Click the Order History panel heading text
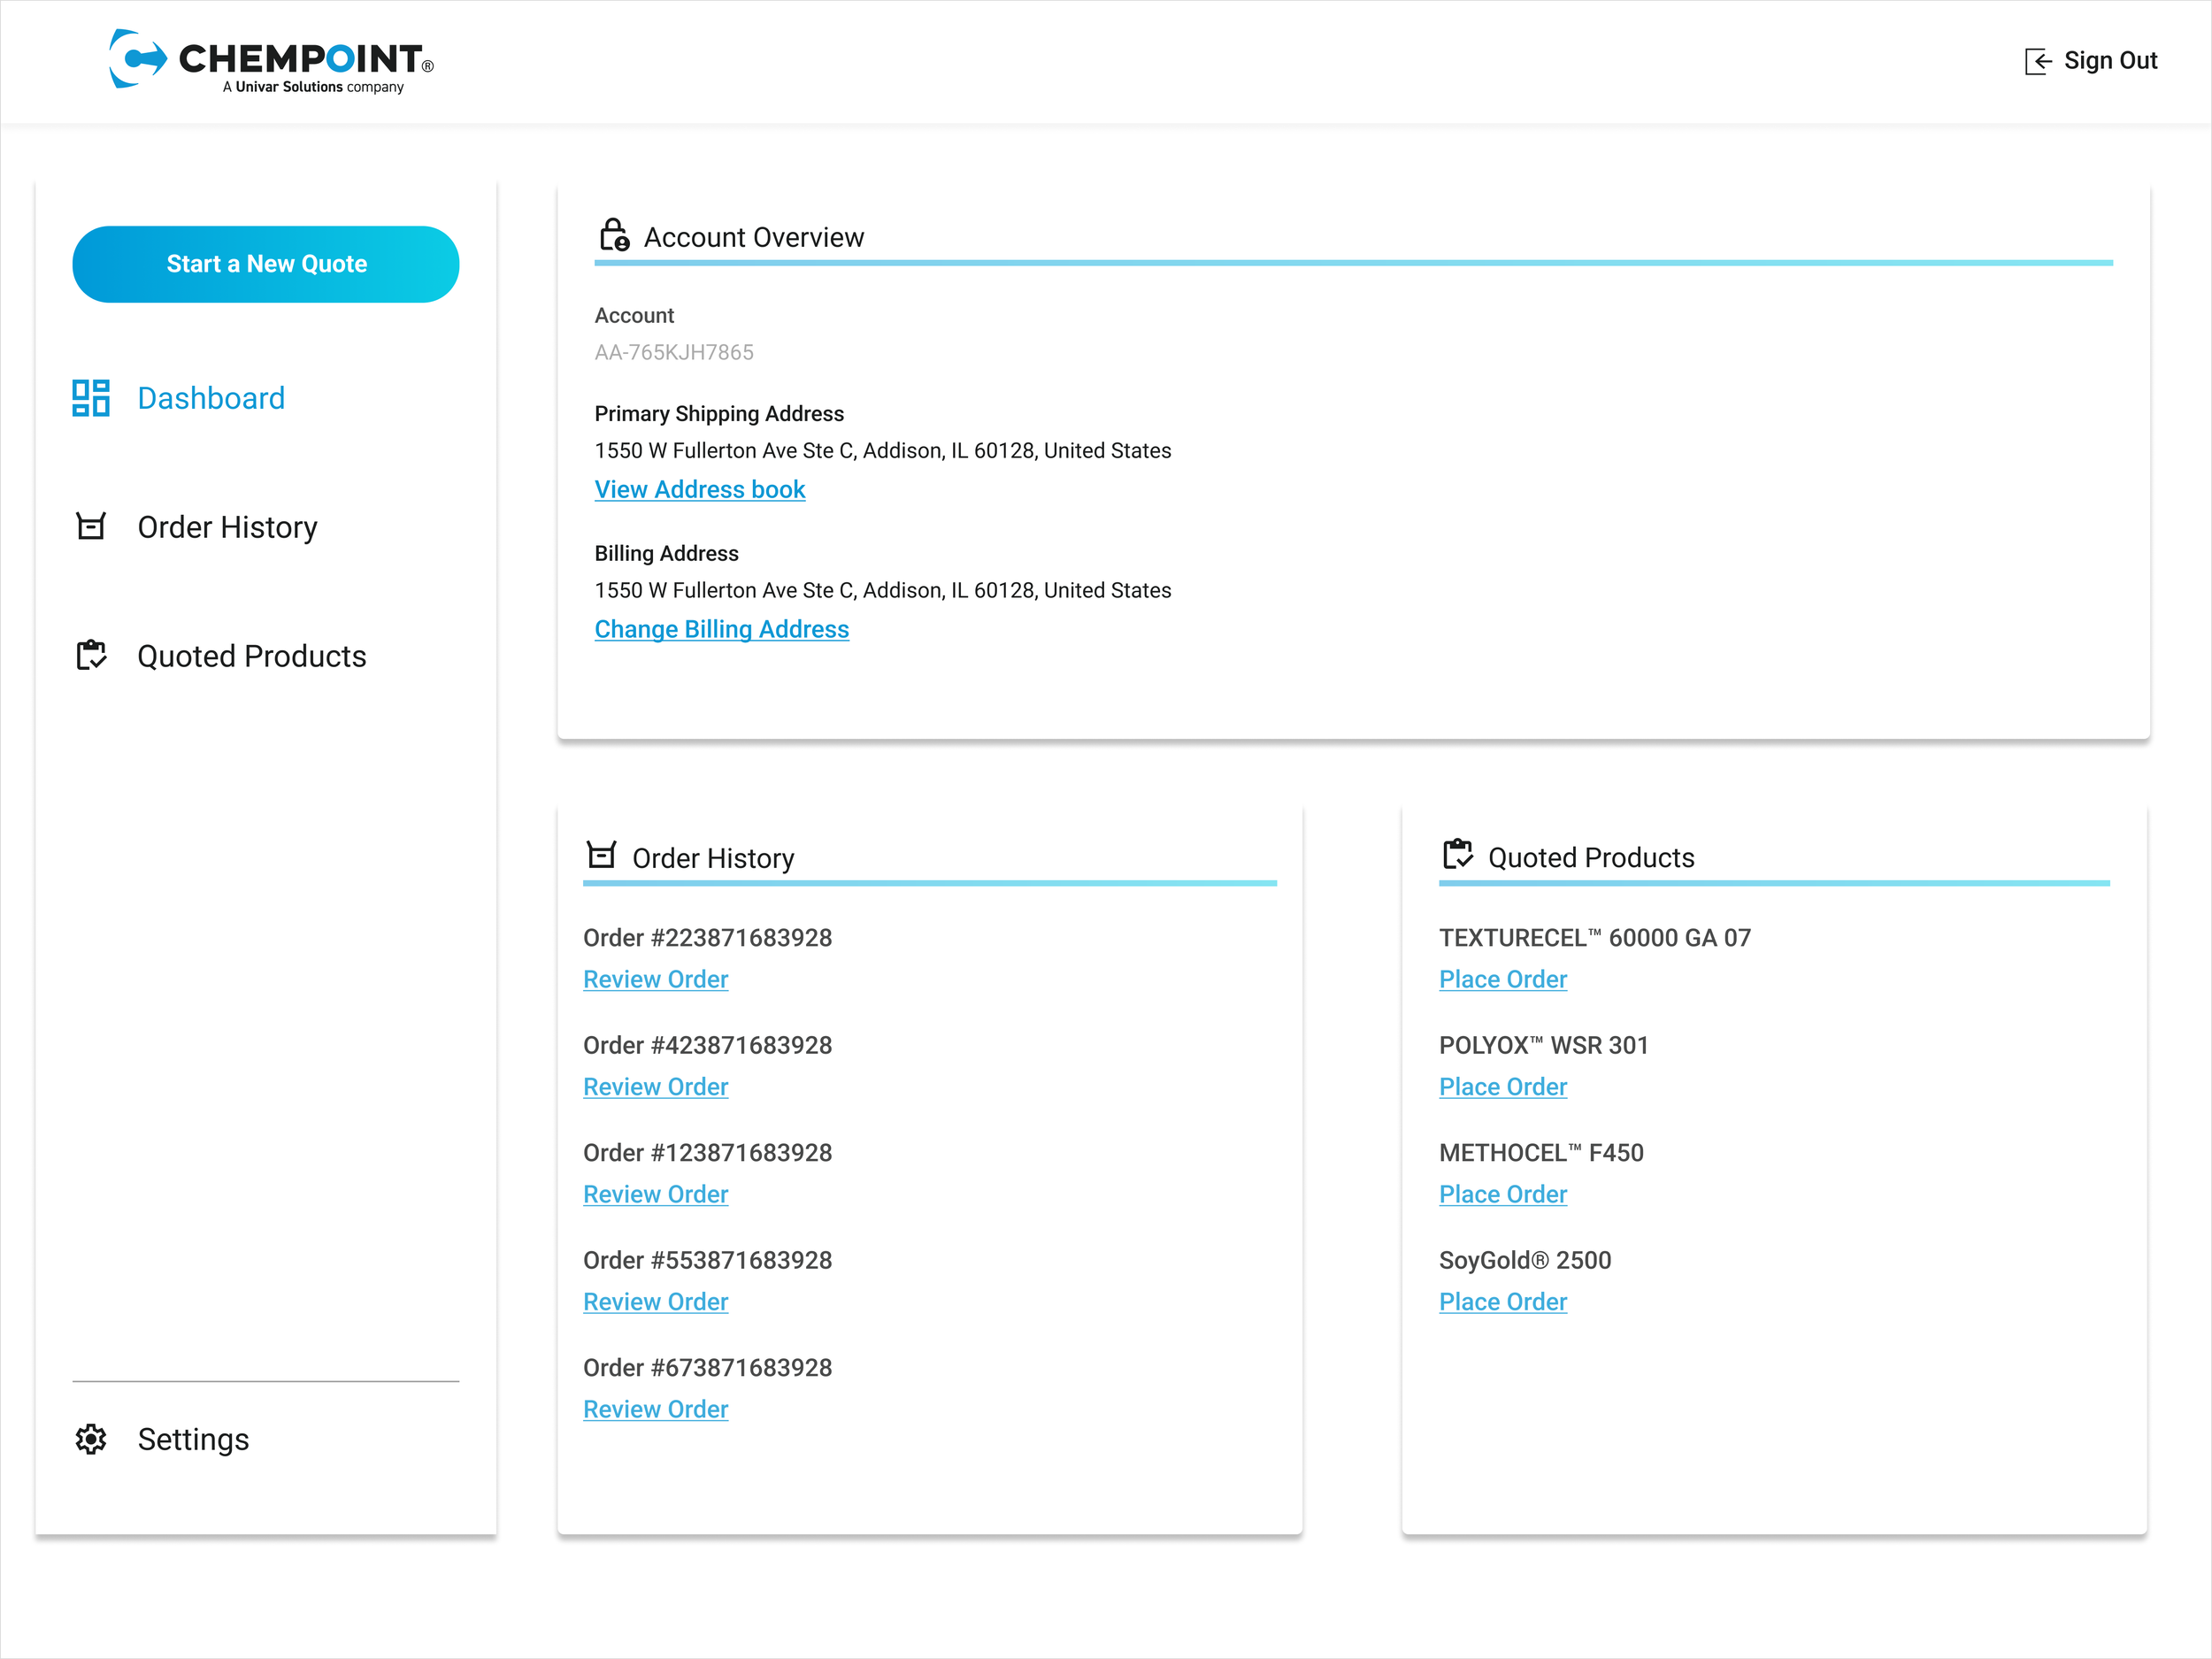 coord(713,858)
